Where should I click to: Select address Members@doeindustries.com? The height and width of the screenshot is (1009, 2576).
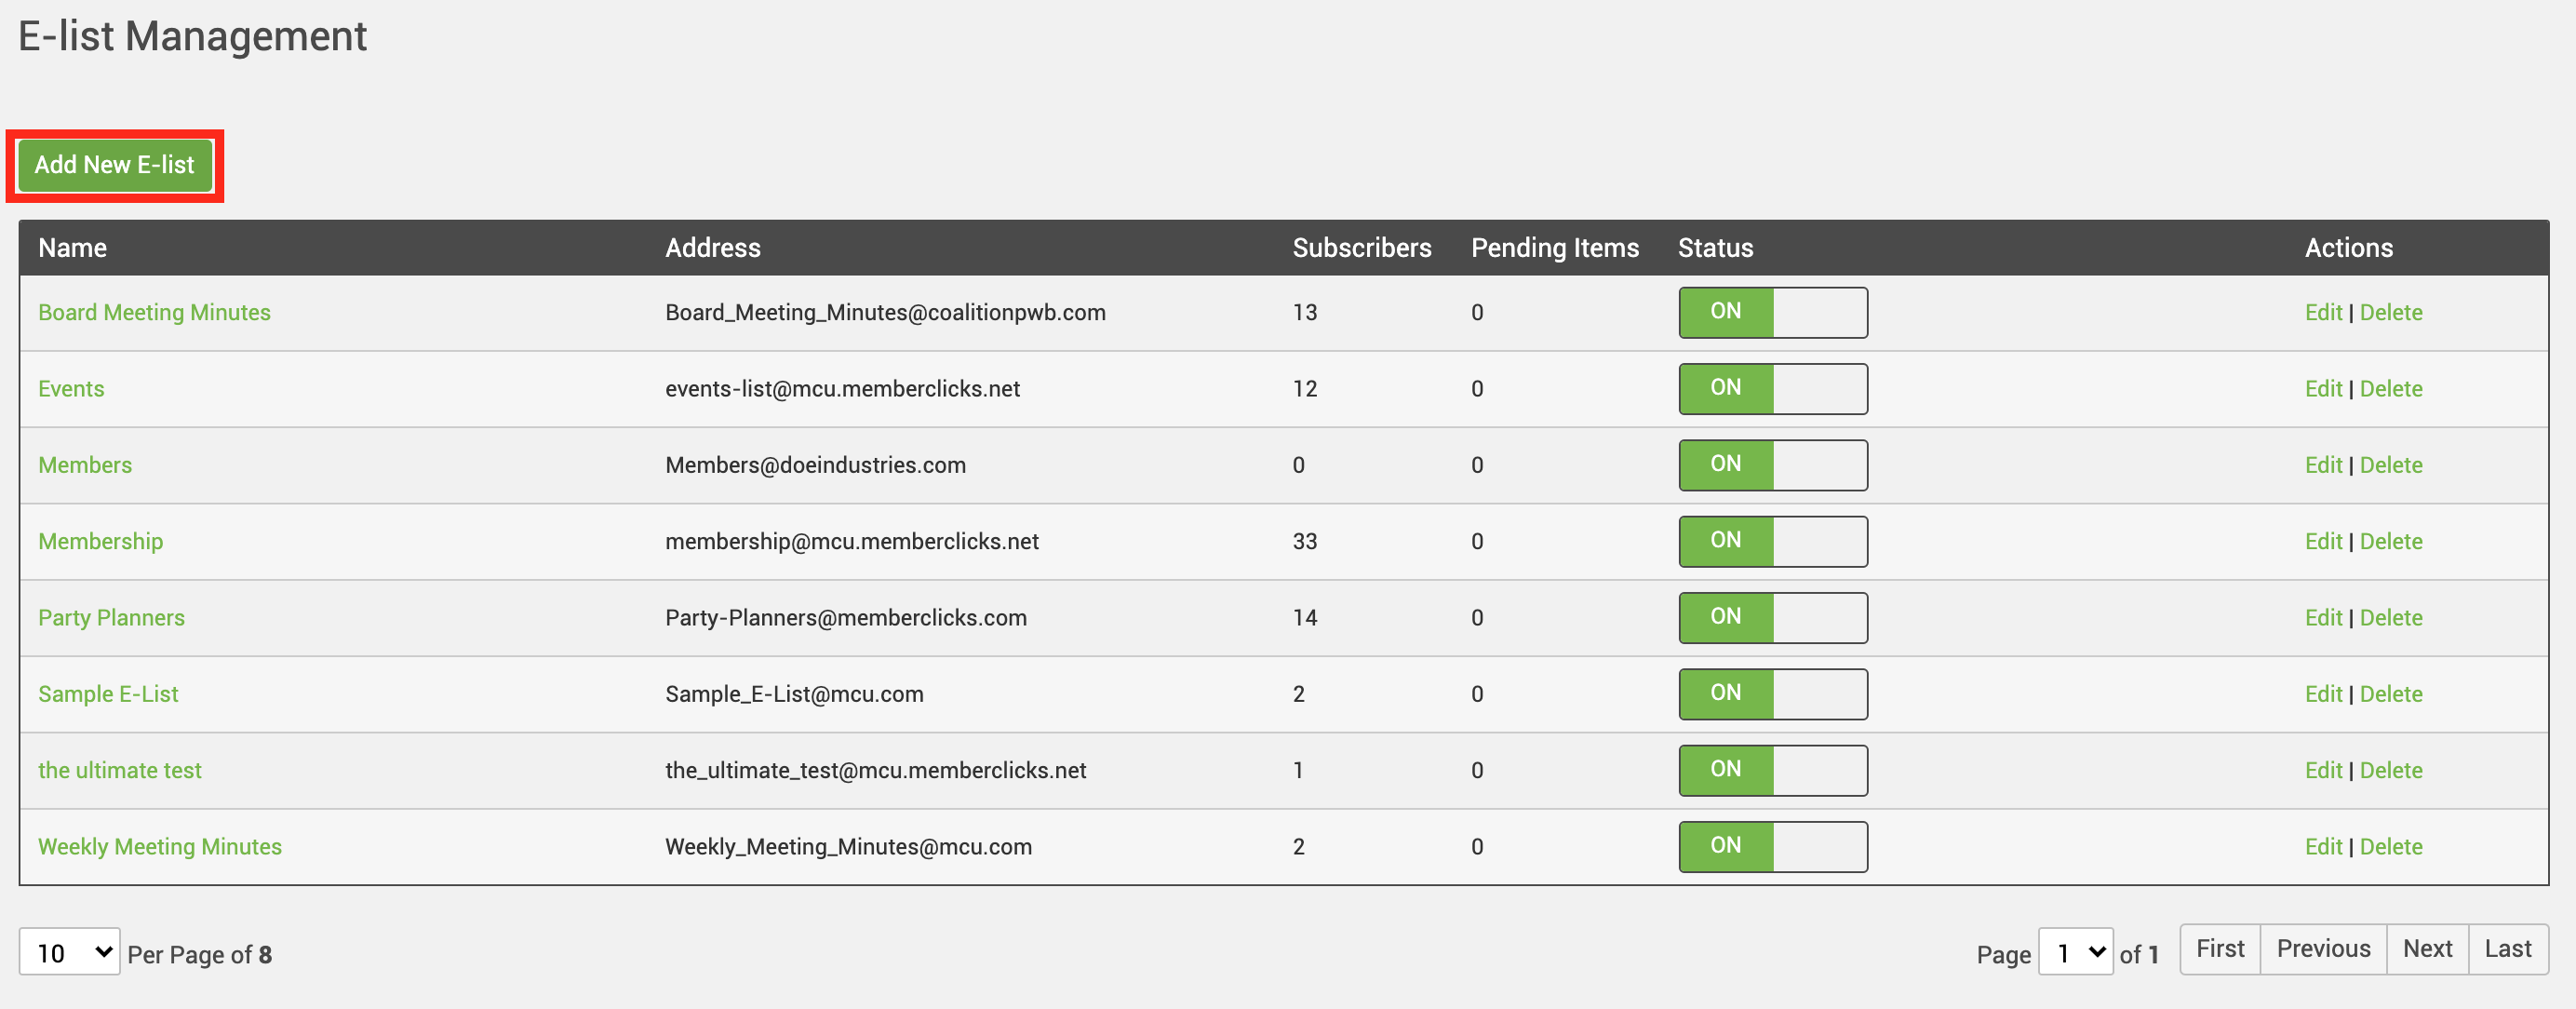[x=816, y=465]
